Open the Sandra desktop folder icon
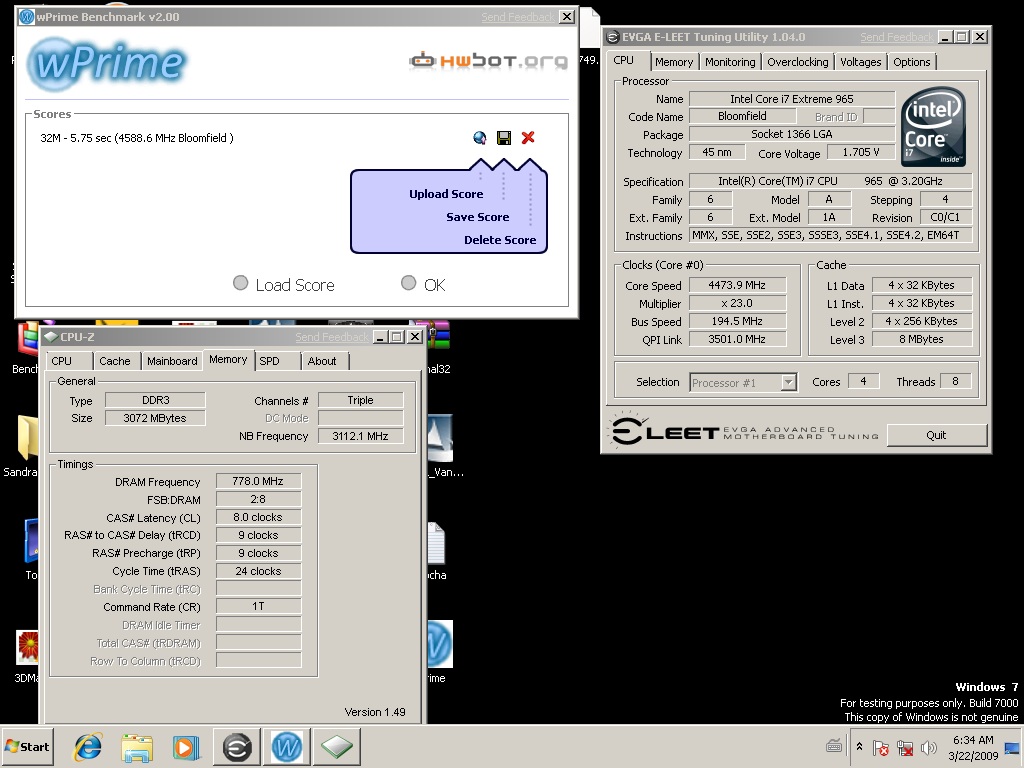Viewport: 1025px width, 768px height. pos(27,437)
